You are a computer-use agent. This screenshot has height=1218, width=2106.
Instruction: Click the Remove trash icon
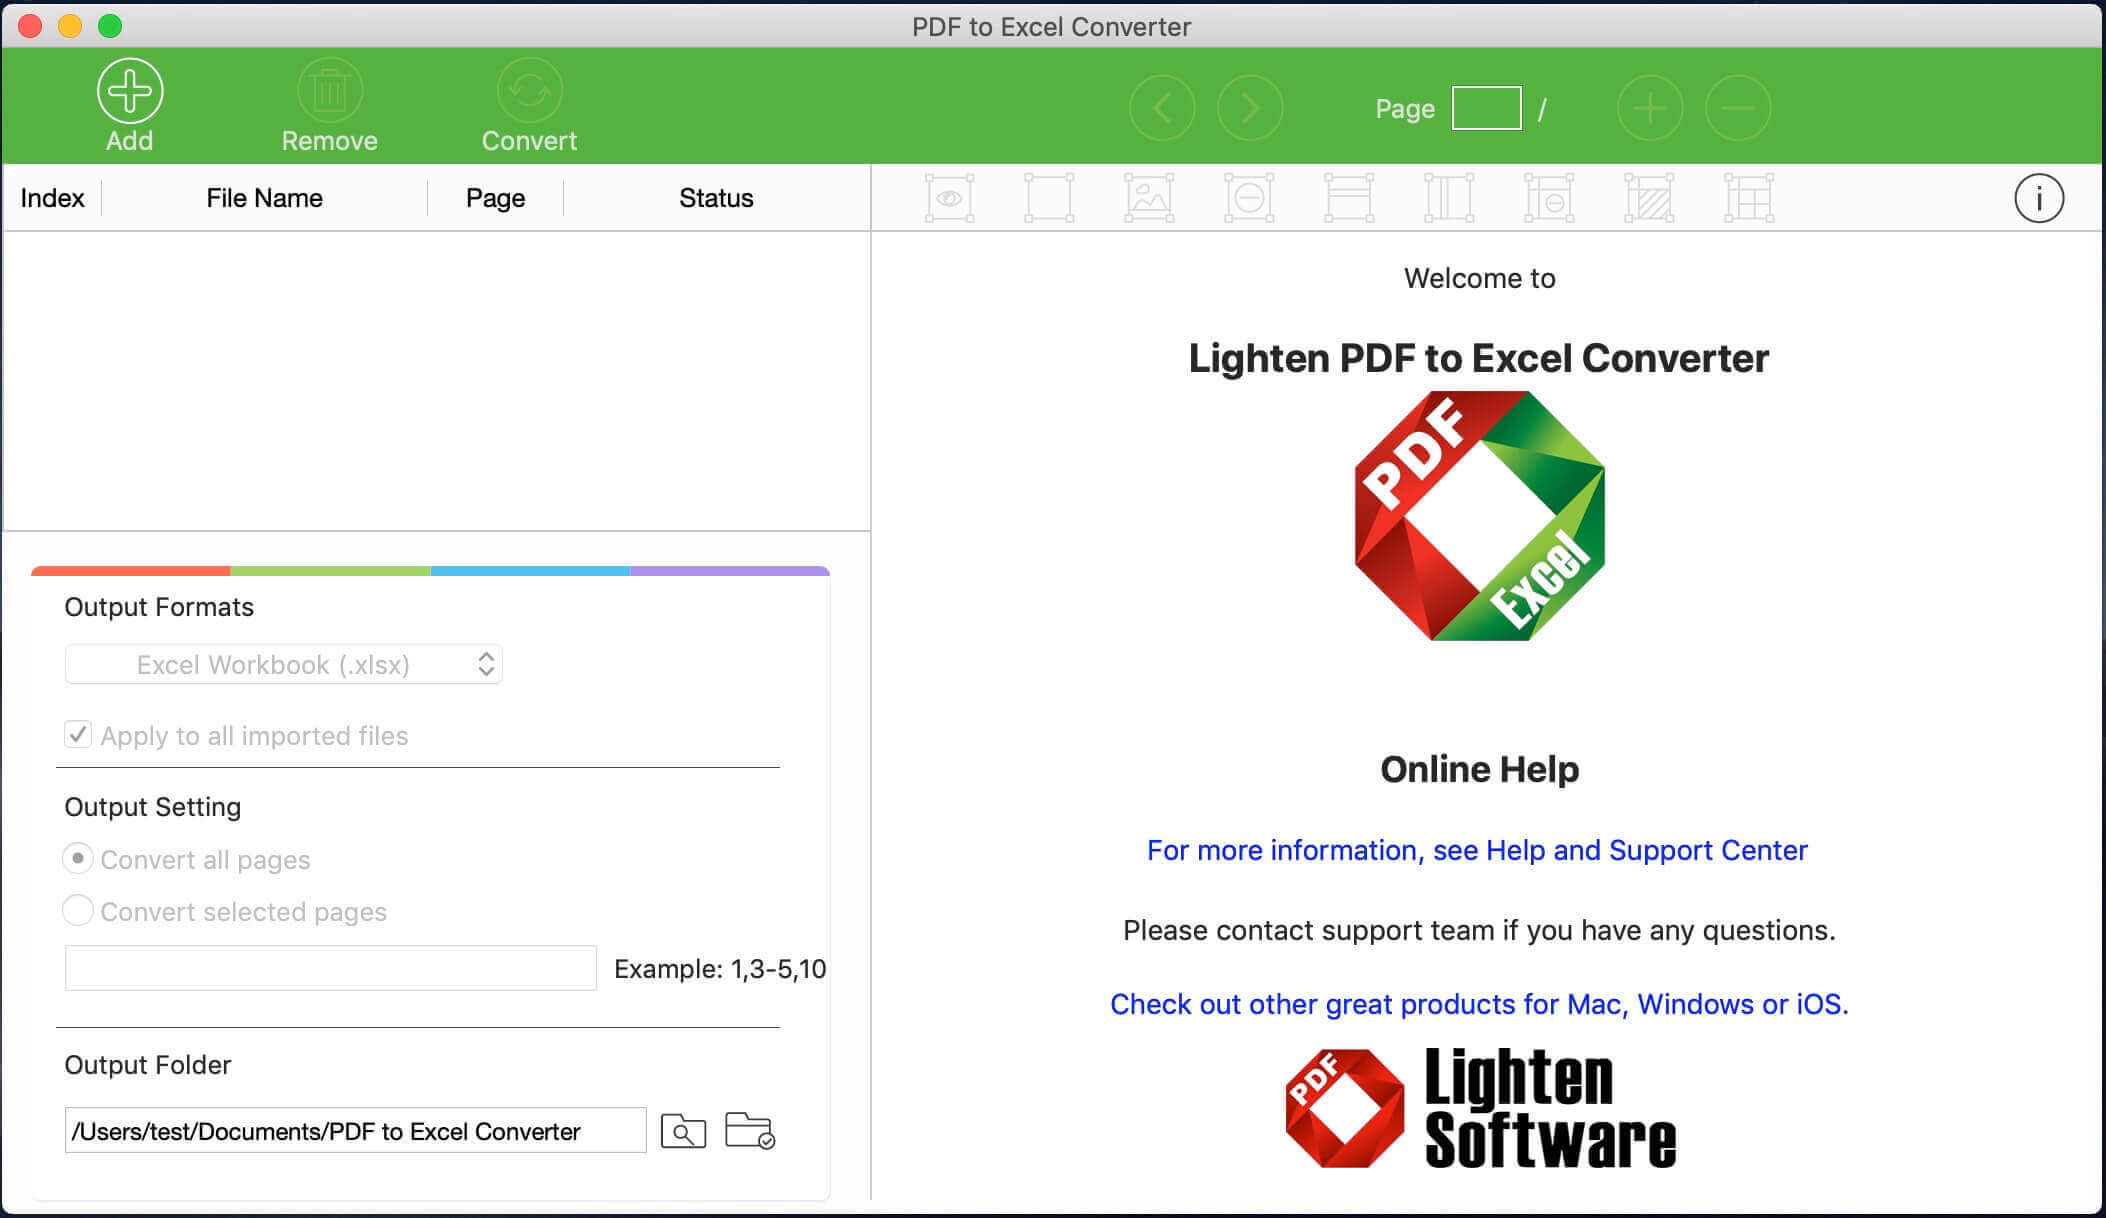coord(329,91)
